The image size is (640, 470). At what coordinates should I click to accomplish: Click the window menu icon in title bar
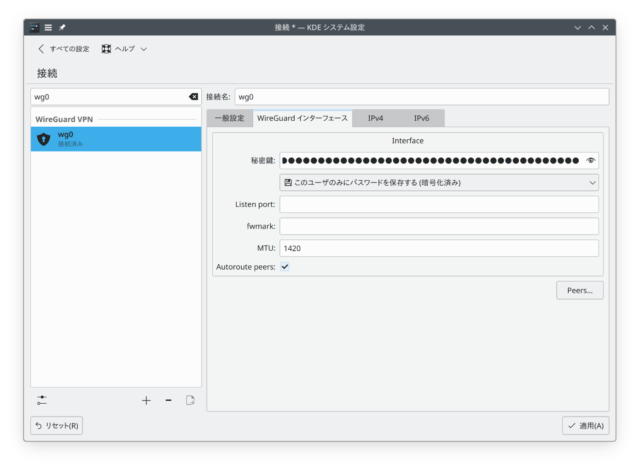pyautogui.click(x=35, y=27)
